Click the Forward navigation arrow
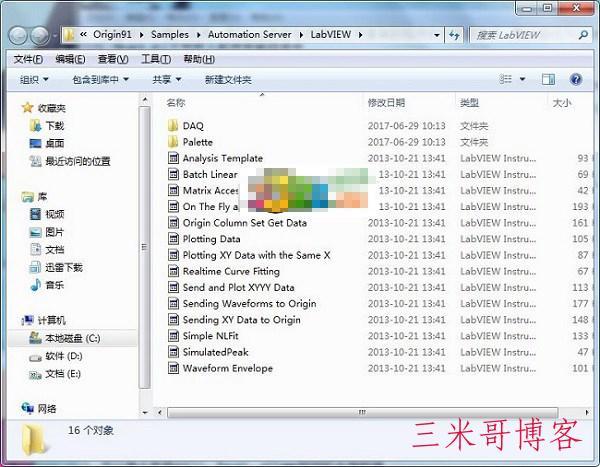Image resolution: width=600 pixels, height=467 pixels. point(40,36)
